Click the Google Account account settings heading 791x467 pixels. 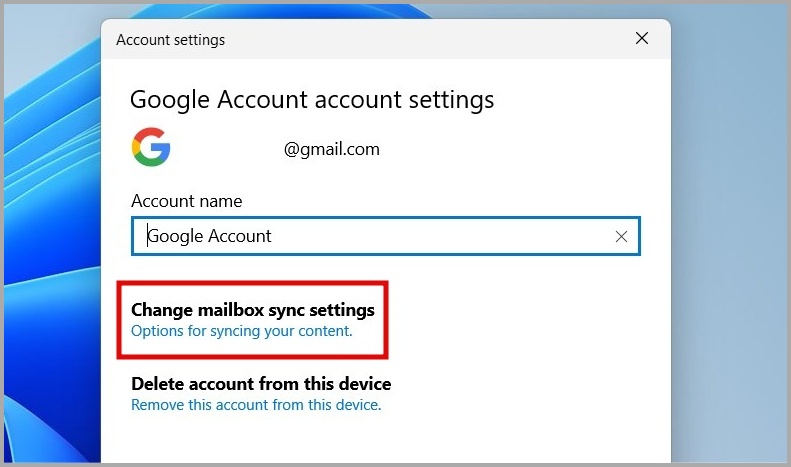(312, 100)
